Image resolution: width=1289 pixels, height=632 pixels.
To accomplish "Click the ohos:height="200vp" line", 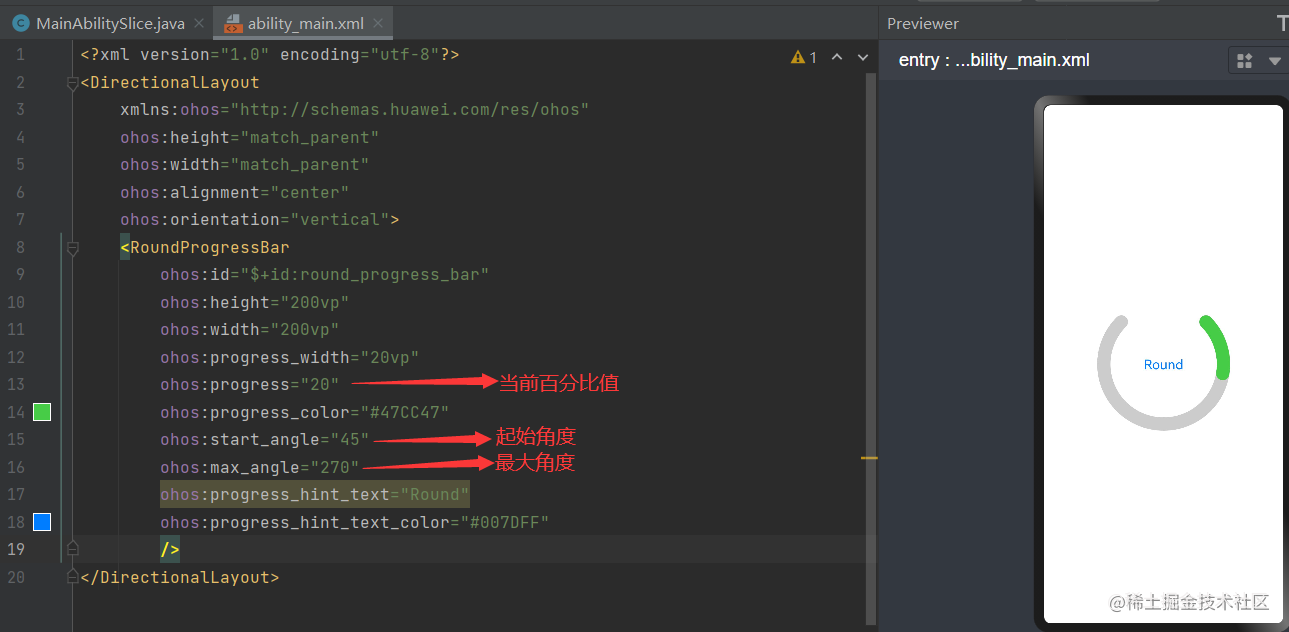I will pos(254,302).
